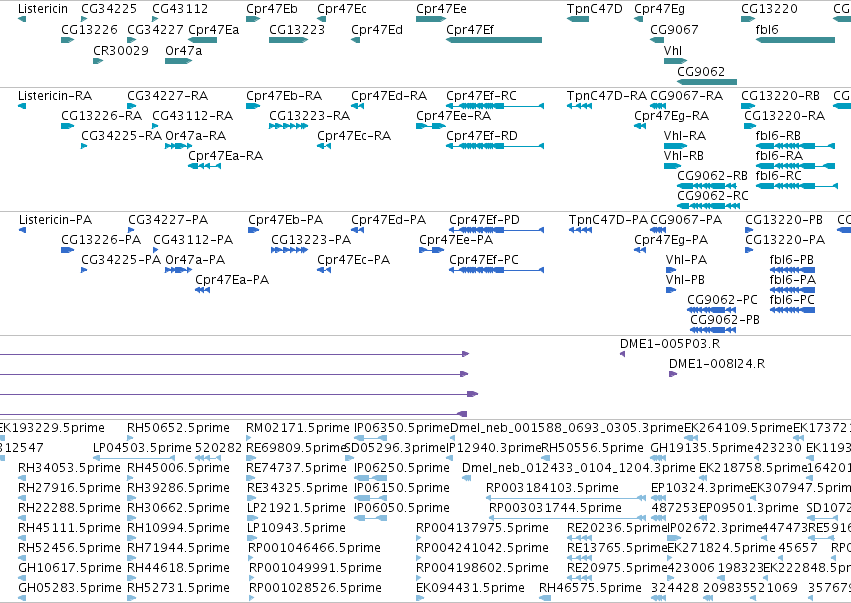Select the Cpr47Eg-RA transcript label
Screen dimensions: 851x603
(x=671, y=116)
